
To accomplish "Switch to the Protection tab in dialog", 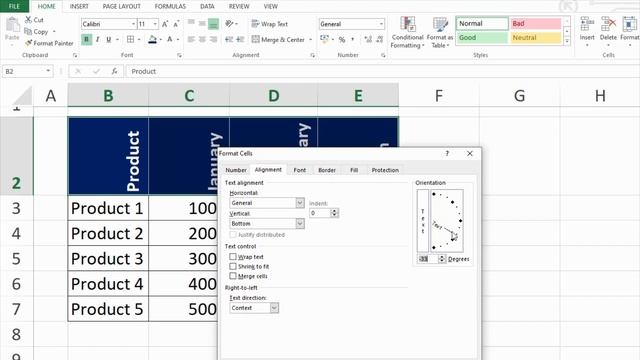I will (385, 170).
